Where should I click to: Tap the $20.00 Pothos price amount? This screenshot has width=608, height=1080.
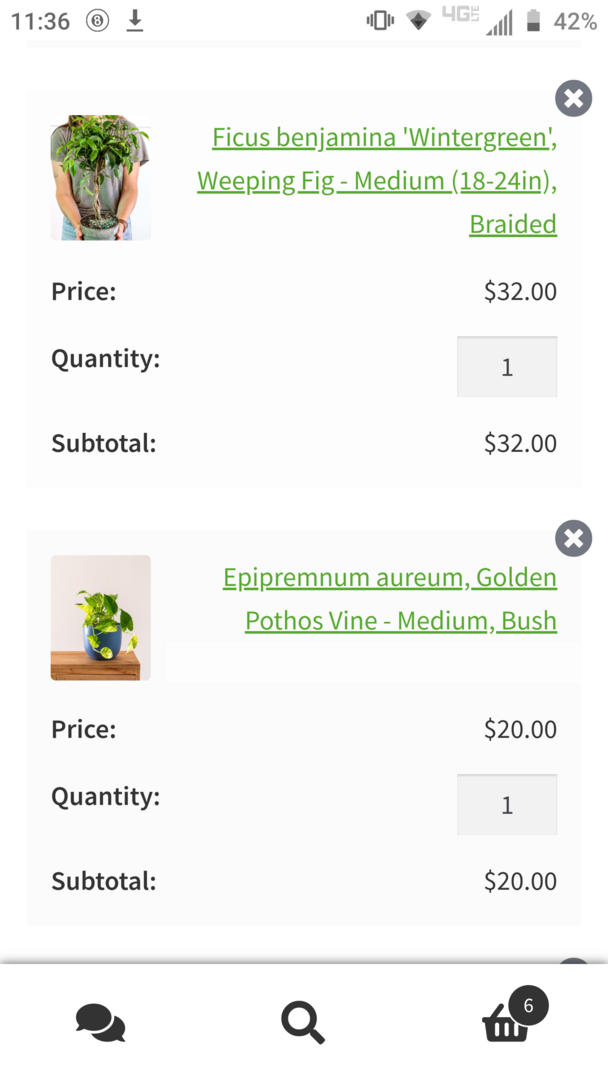coord(520,729)
